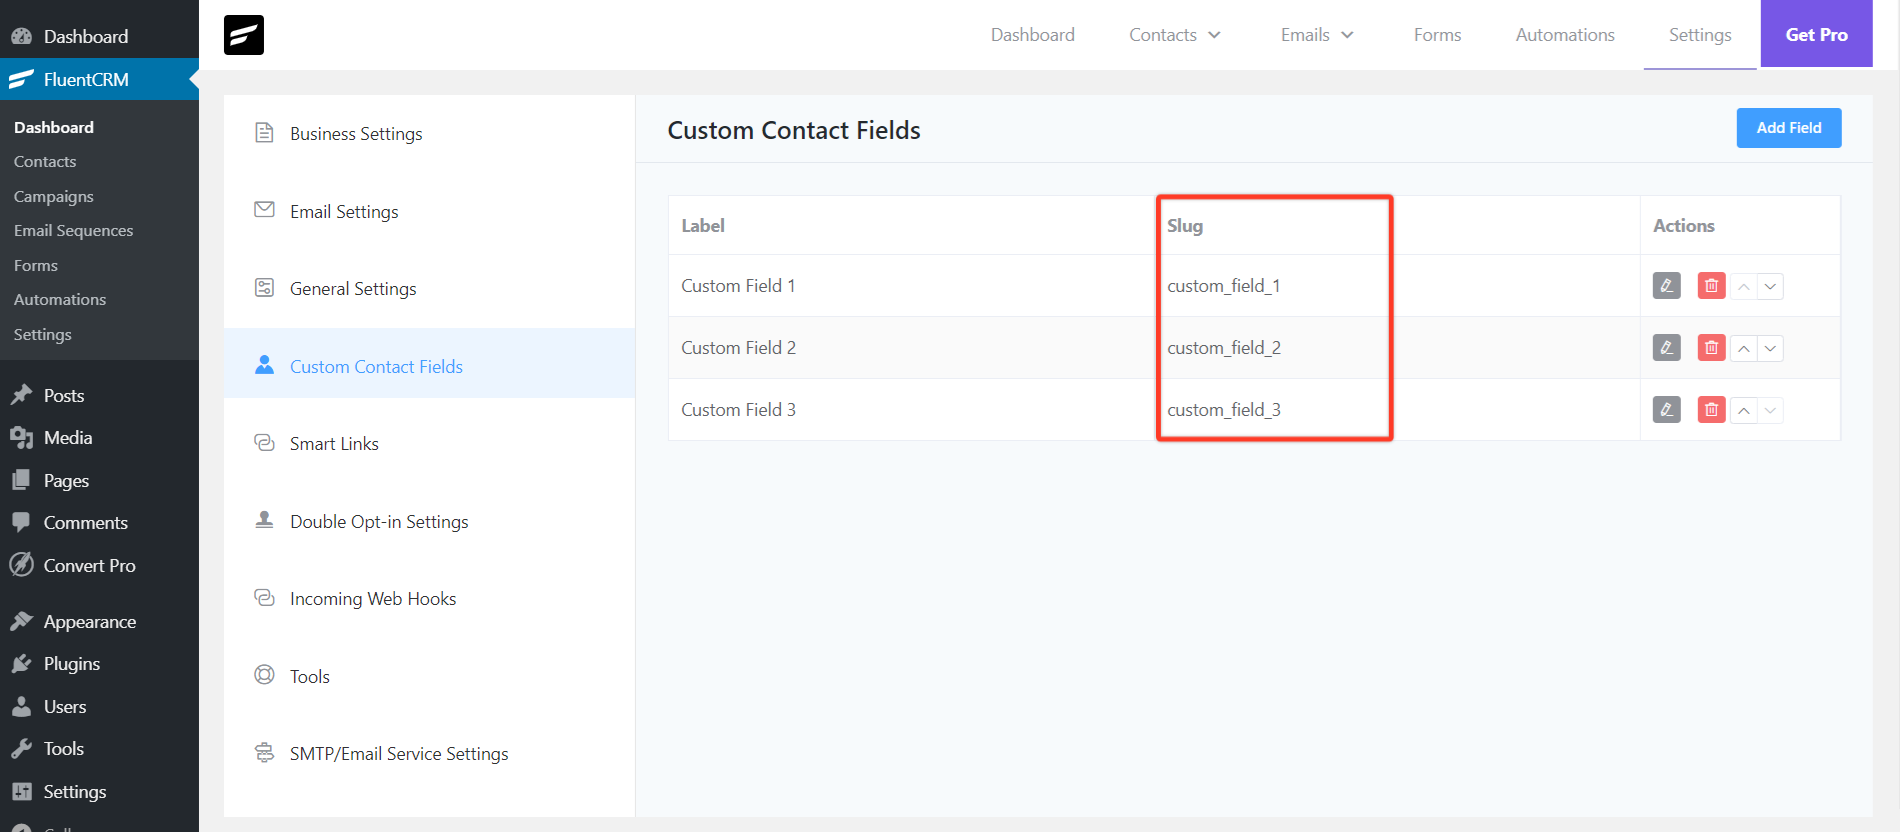Click the Business Settings document icon
The height and width of the screenshot is (832, 1900).
(264, 133)
